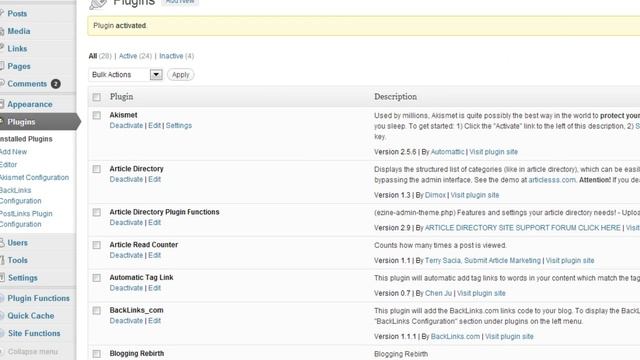Edit the Article Read Counter plugin

point(154,256)
